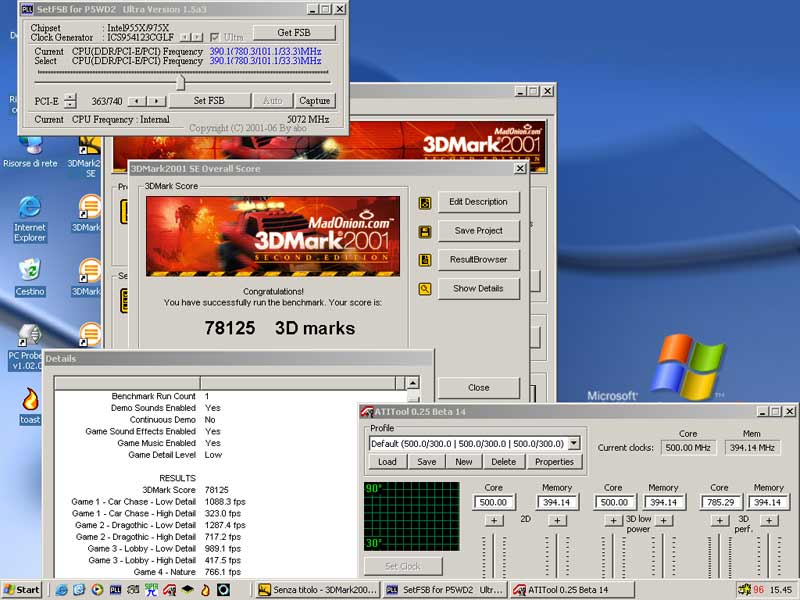Click Load profile button in ATITool

[x=387, y=462]
